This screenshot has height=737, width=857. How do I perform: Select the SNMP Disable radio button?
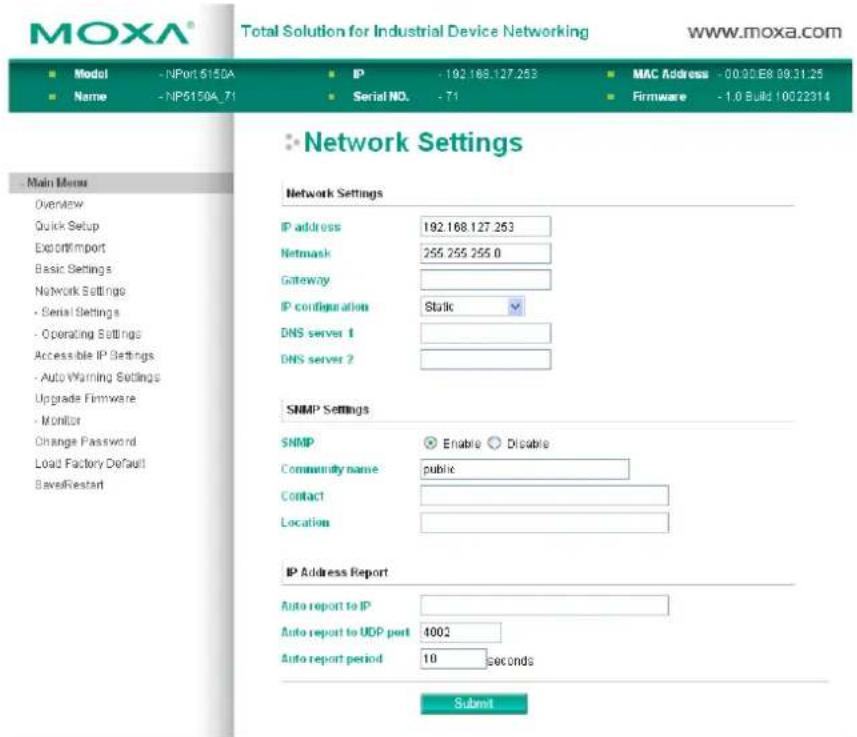494,443
